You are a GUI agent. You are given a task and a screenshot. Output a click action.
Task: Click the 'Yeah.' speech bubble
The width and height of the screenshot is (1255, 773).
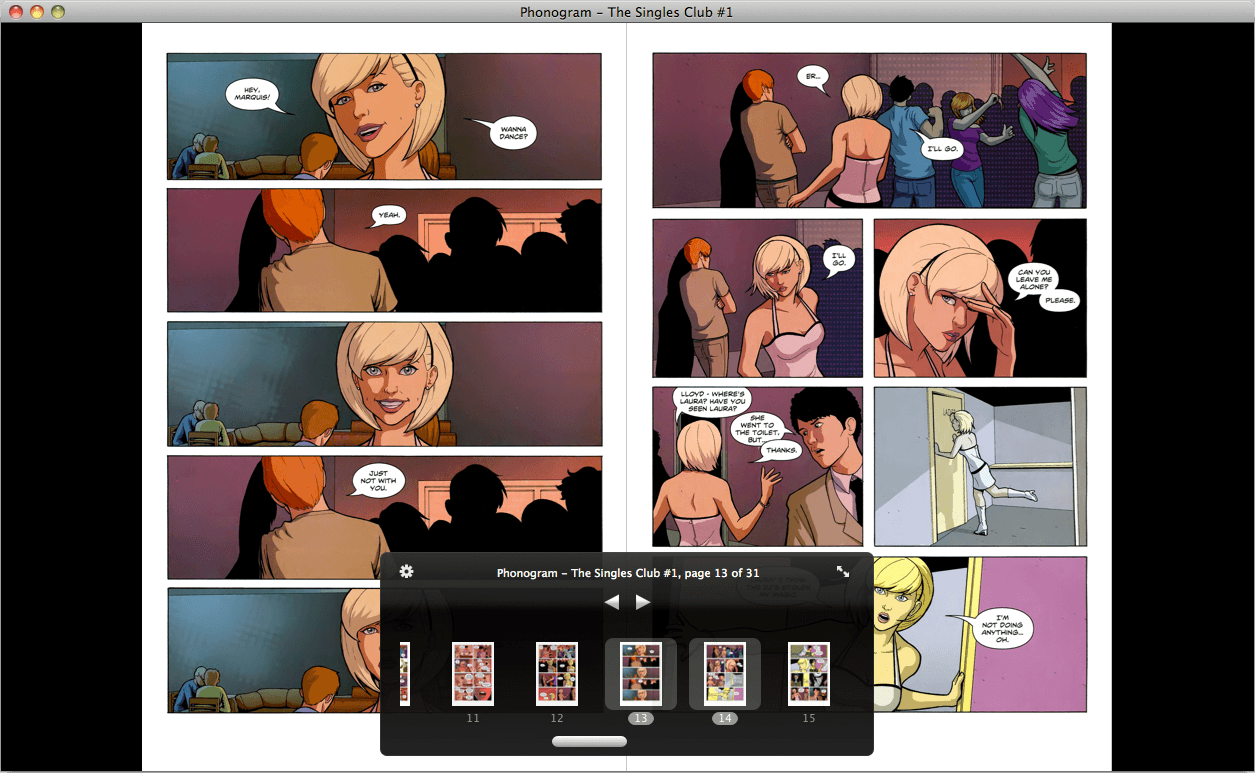coord(387,215)
